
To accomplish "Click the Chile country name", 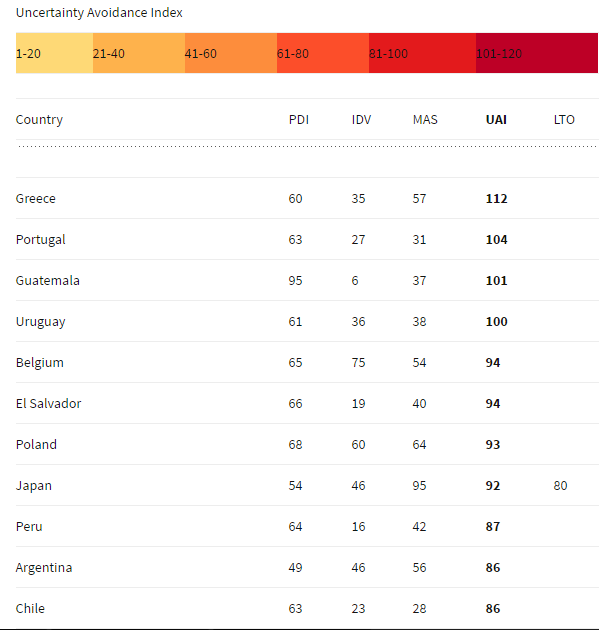I will tap(30, 608).
